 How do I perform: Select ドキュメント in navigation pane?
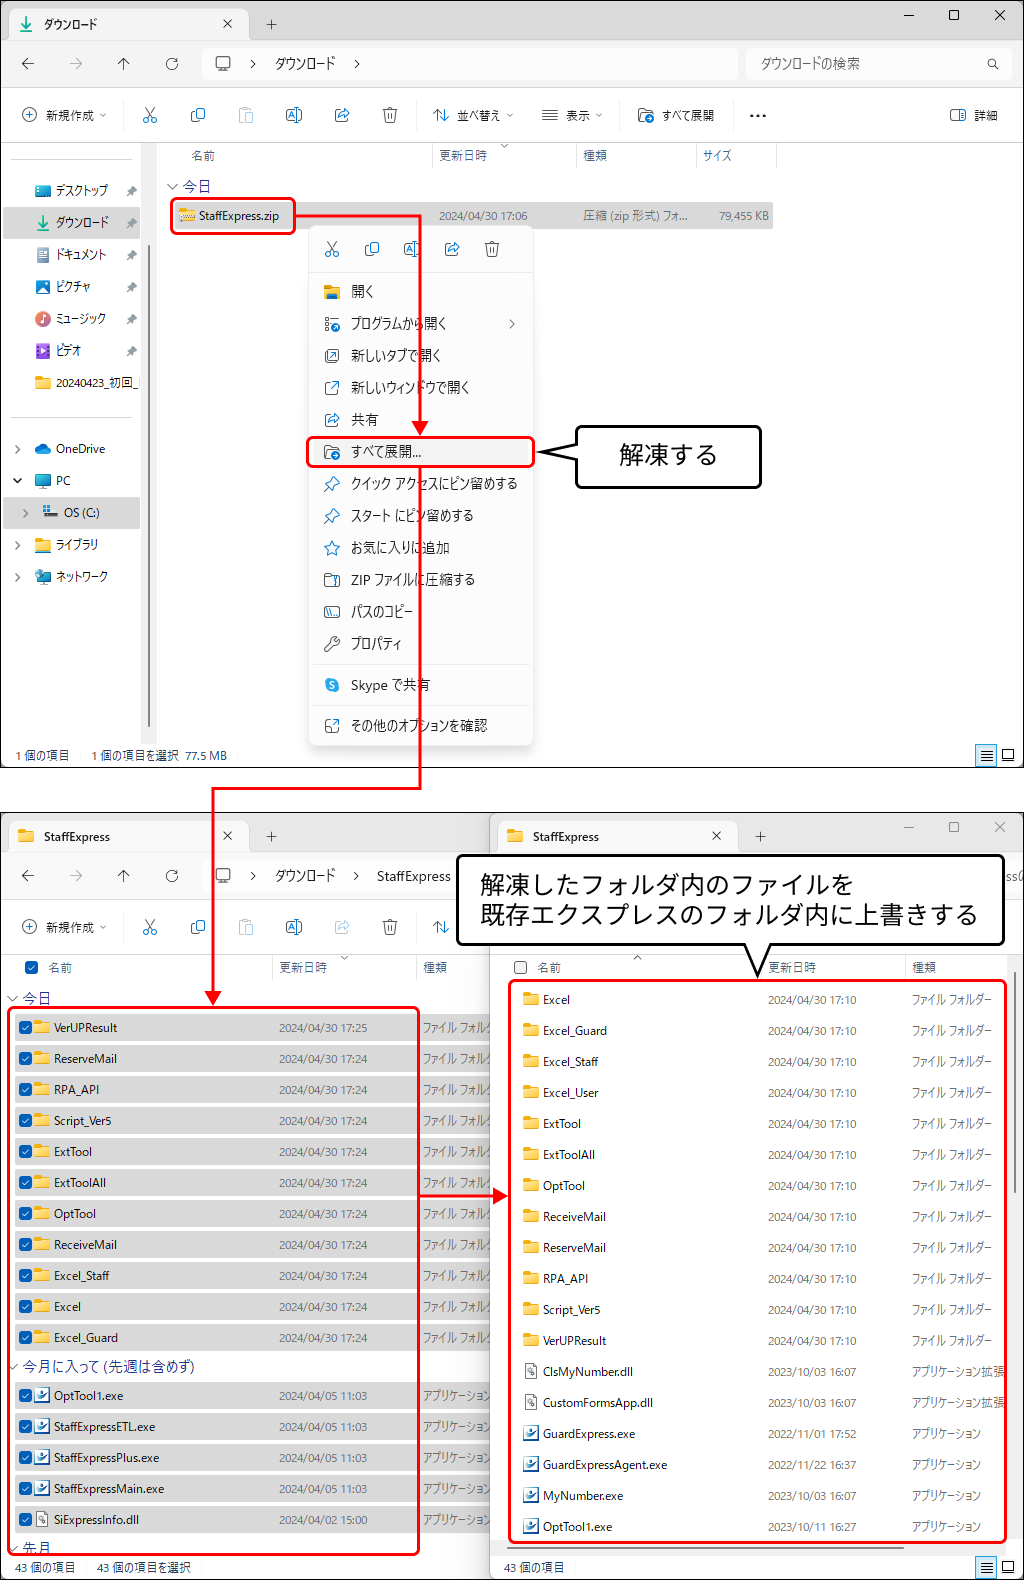click(81, 255)
